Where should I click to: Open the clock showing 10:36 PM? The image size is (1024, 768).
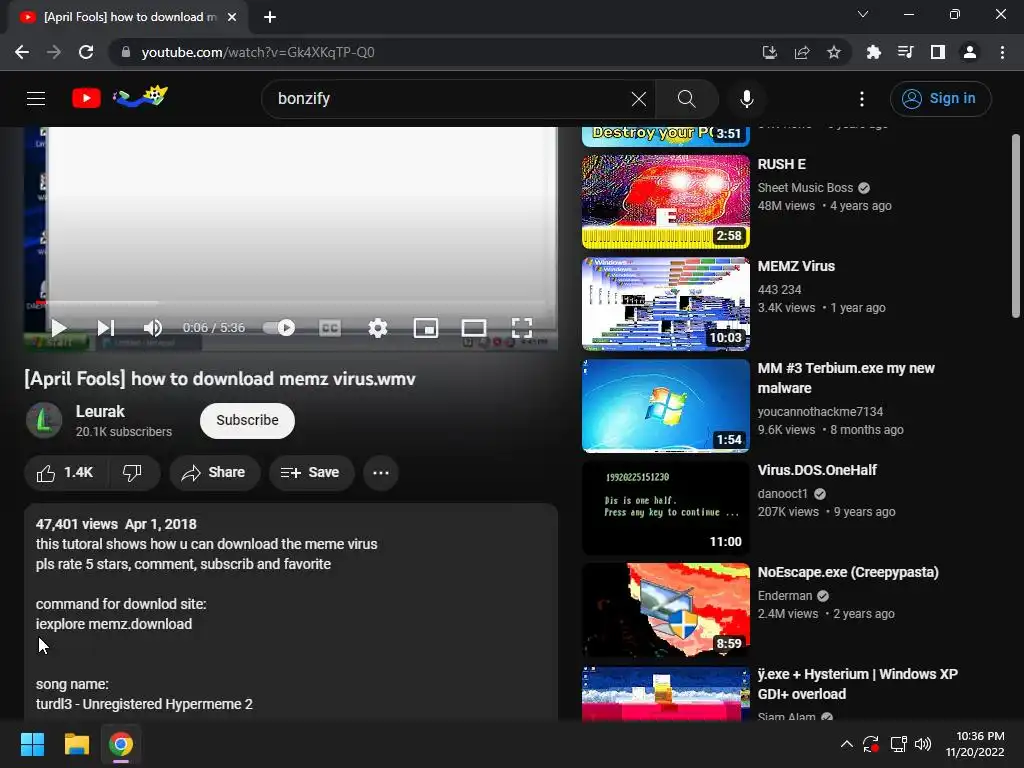(975, 744)
